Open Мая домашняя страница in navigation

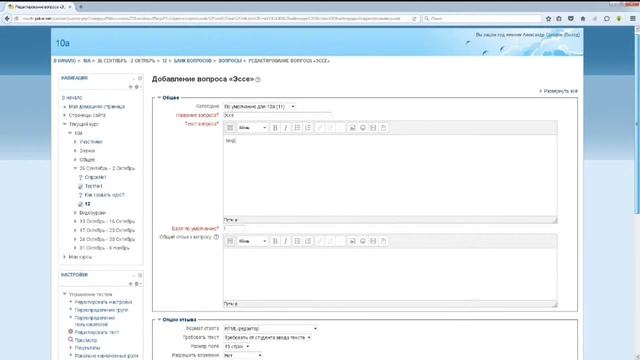(97, 107)
